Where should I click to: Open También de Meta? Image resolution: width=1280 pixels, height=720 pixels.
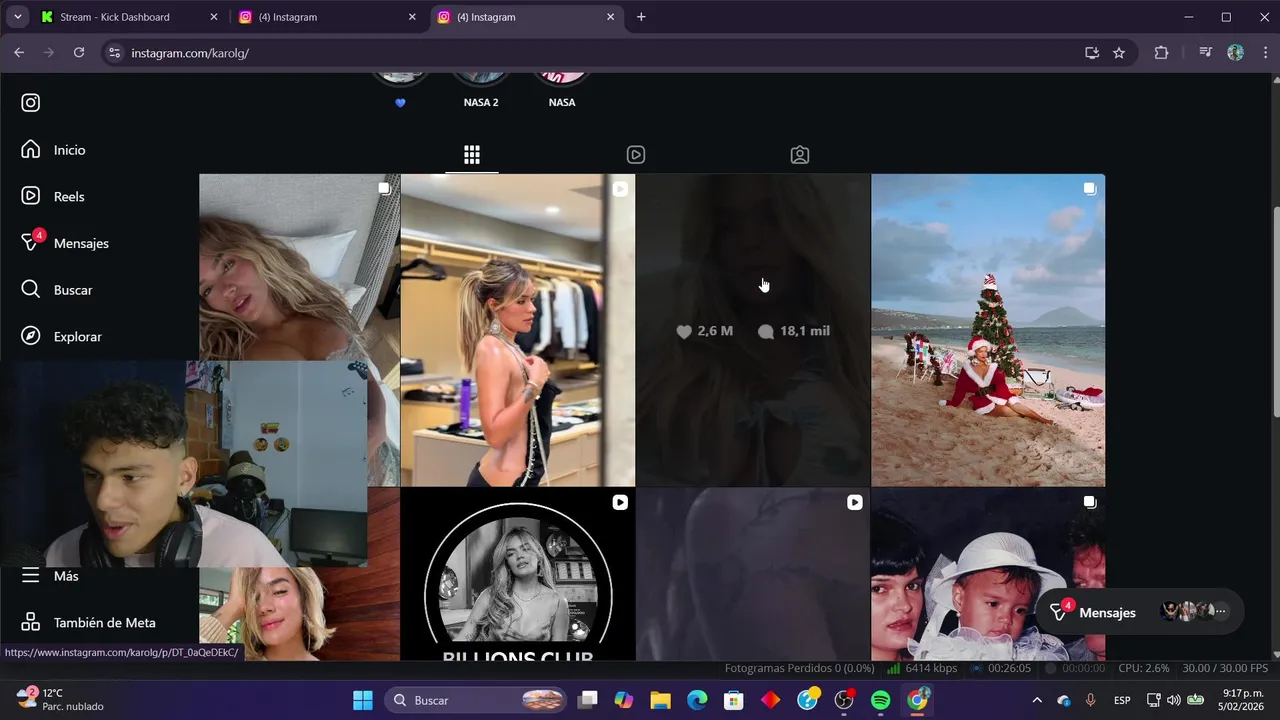coord(88,622)
